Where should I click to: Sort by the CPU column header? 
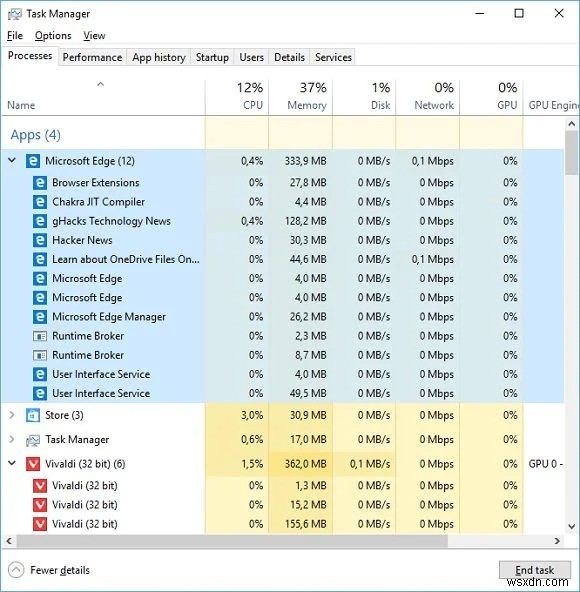tap(237, 97)
